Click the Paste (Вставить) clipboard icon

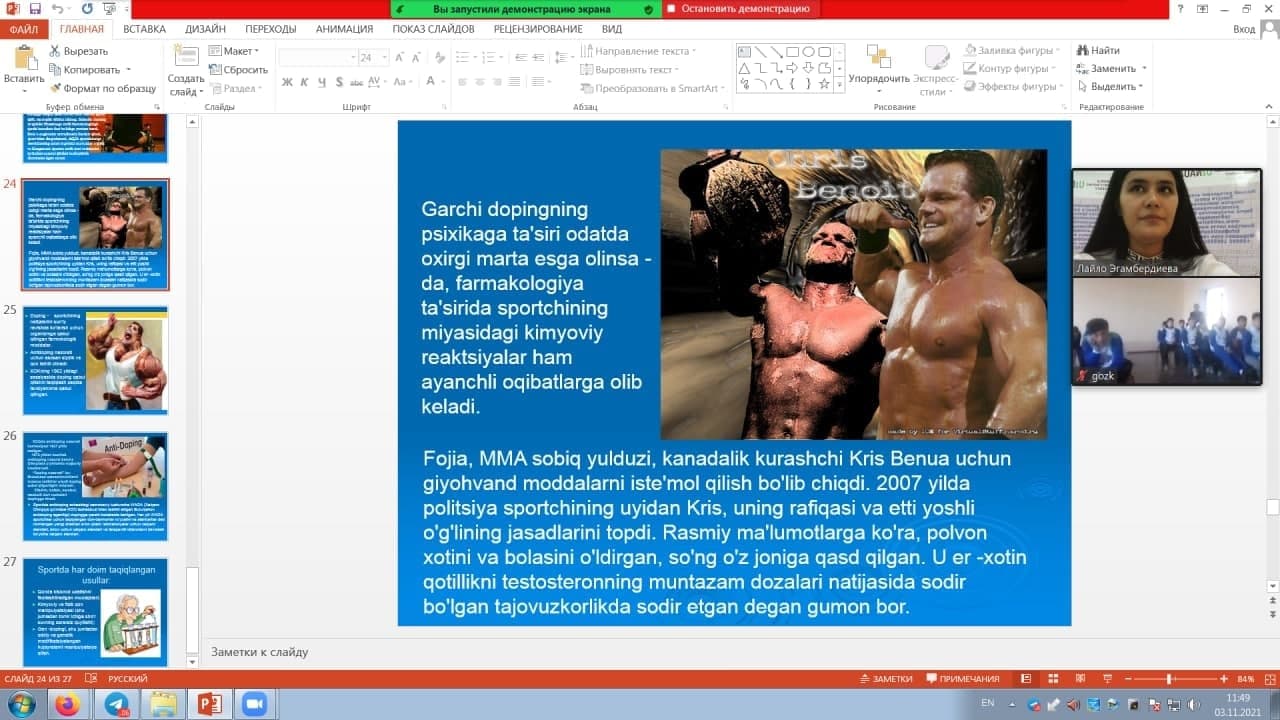click(x=24, y=57)
